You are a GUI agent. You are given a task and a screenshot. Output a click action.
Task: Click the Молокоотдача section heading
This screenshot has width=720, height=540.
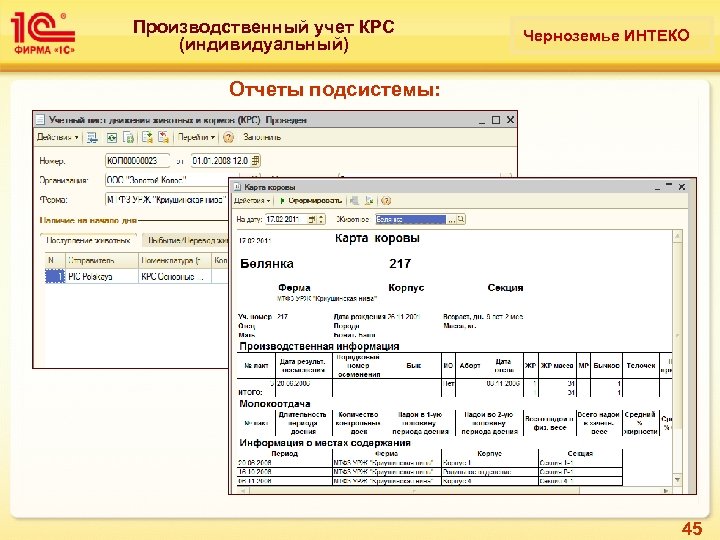coord(275,404)
